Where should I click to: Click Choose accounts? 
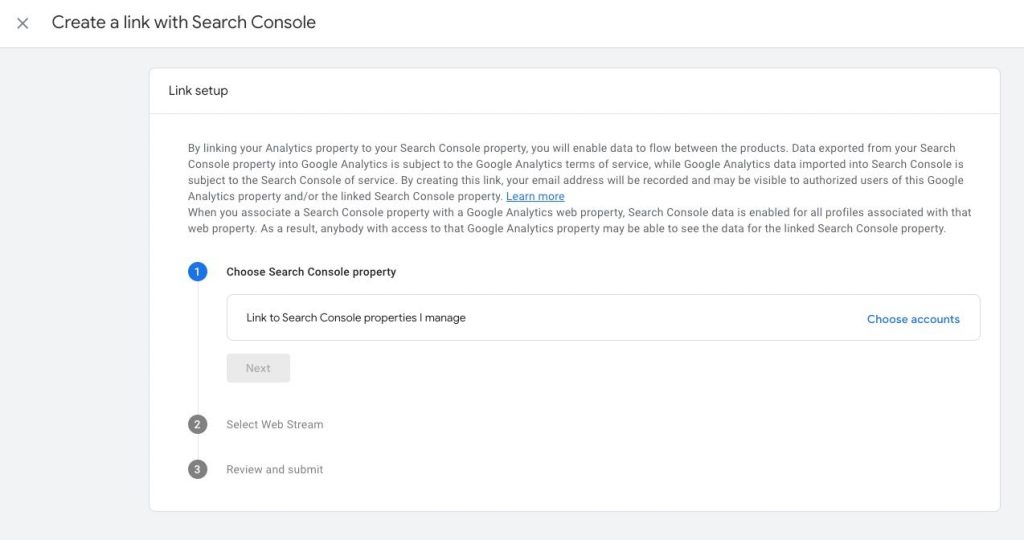click(x=913, y=319)
